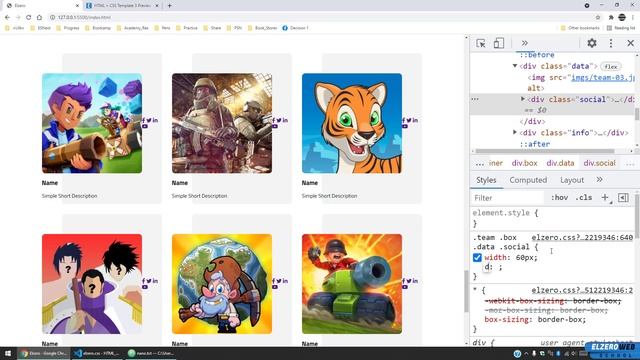Click the tank team card image
Screen dimensions: 640x360
(352, 284)
